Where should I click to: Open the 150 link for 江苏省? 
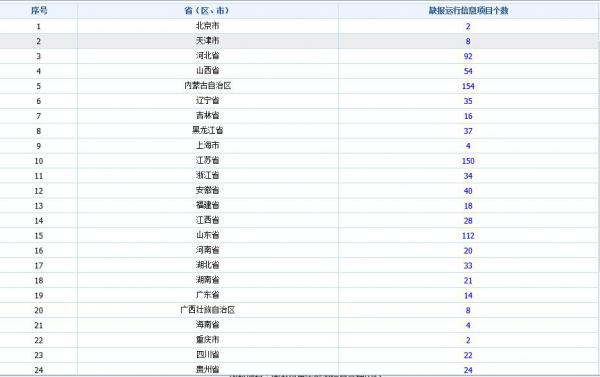click(468, 161)
